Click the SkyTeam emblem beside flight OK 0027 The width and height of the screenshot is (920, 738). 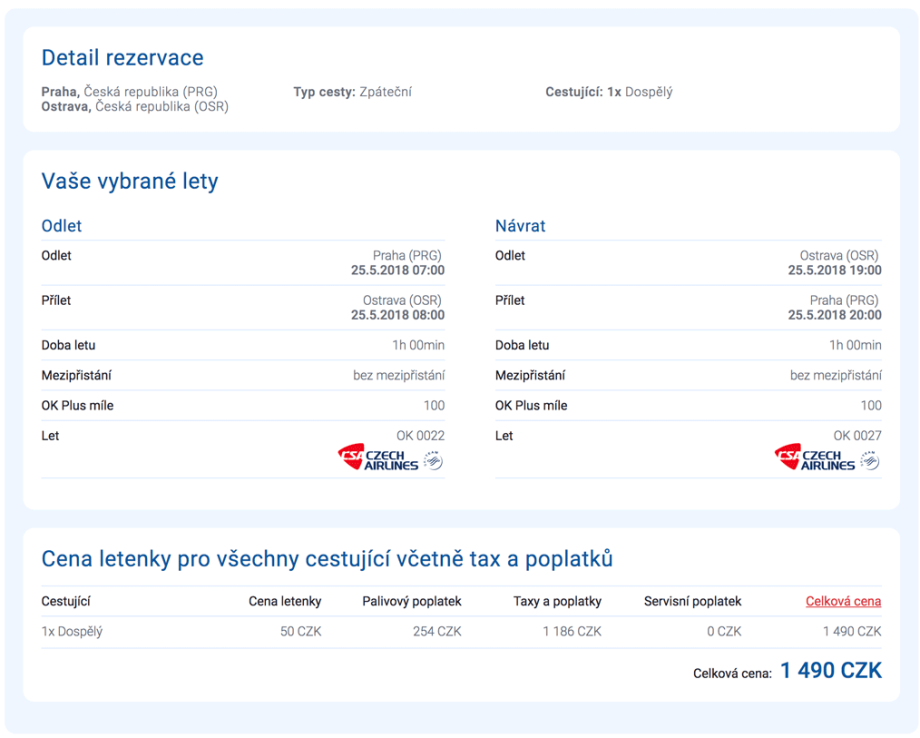click(x=870, y=460)
